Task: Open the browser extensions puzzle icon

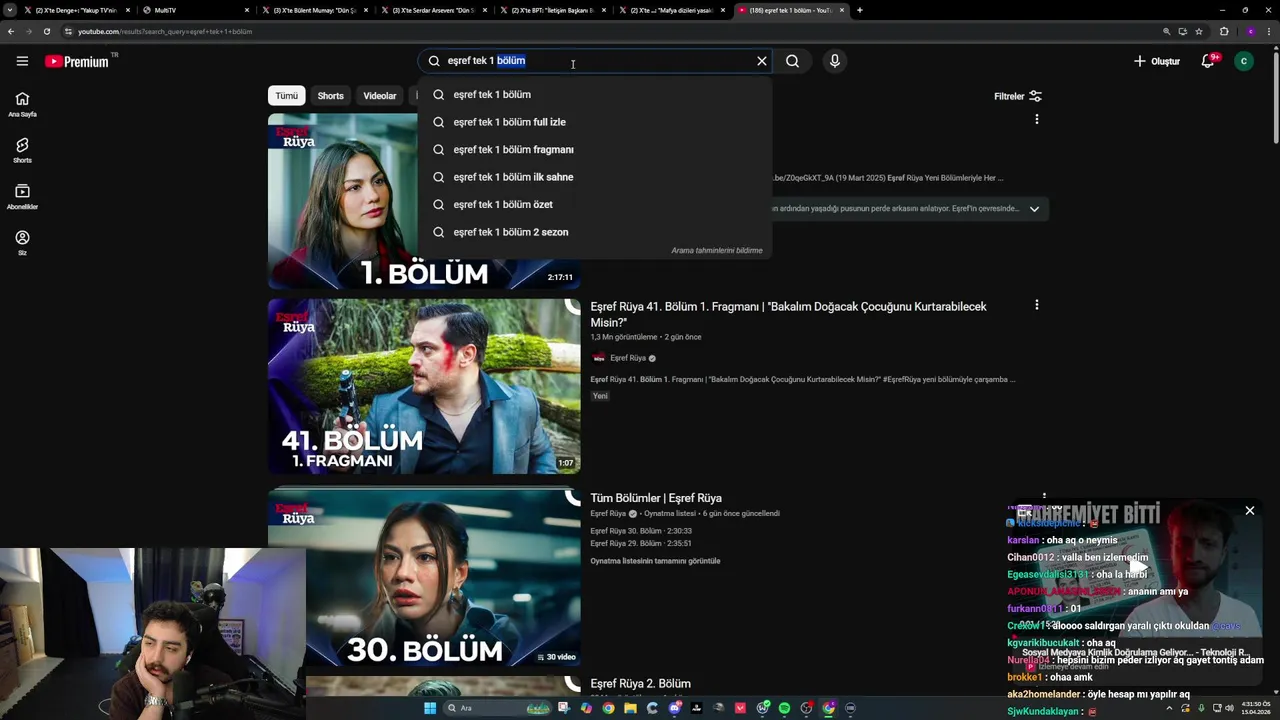Action: tap(1224, 31)
